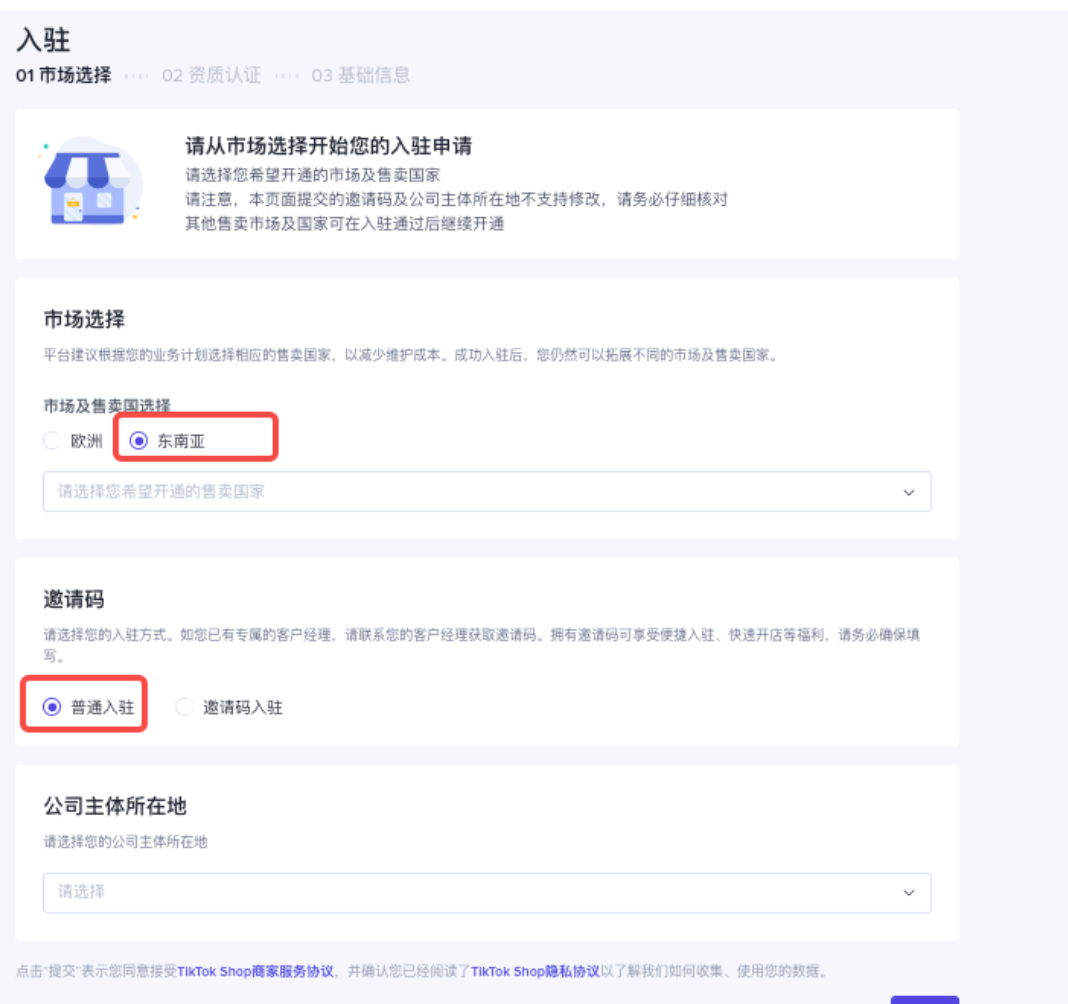Open the company location 请选择 dropdown
Viewport: 1068px width, 1004px height.
coord(487,892)
